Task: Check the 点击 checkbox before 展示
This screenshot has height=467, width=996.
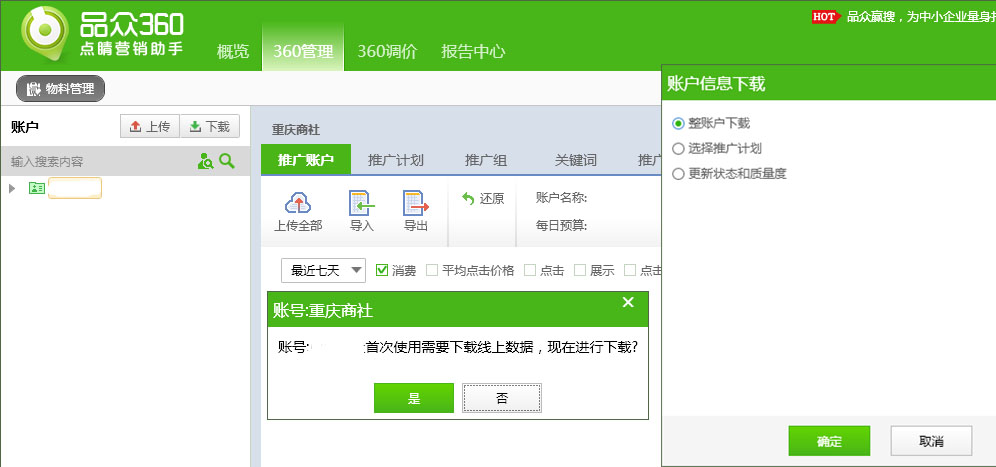Action: click(530, 270)
